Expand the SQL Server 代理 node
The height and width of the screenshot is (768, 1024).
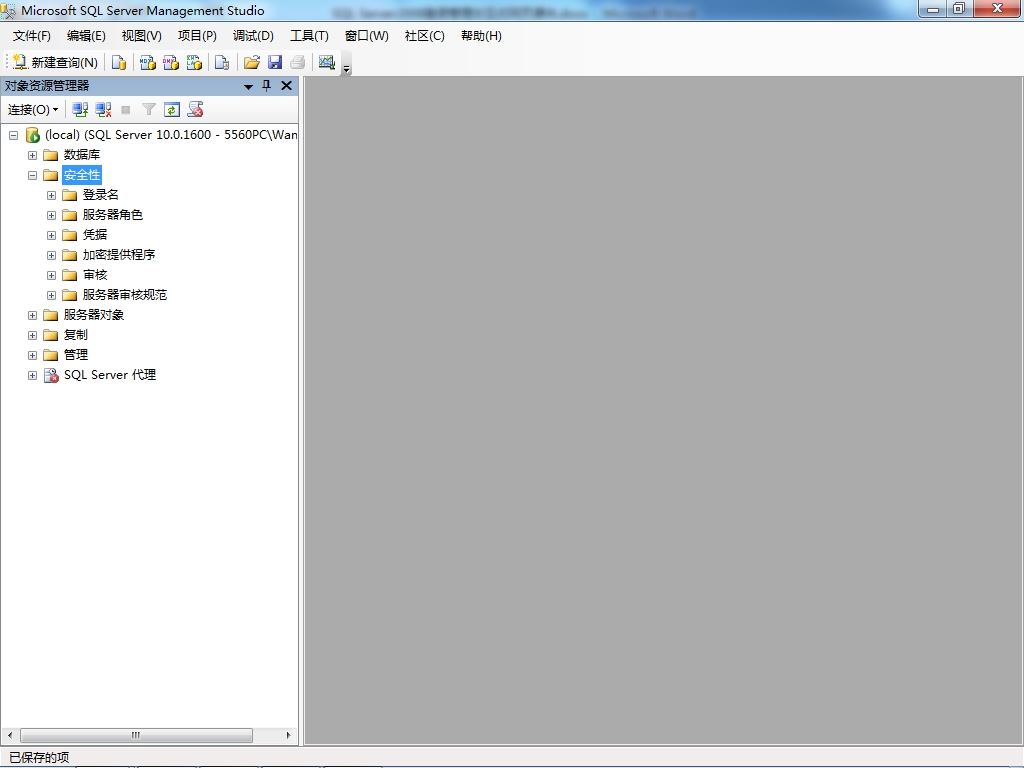(32, 376)
